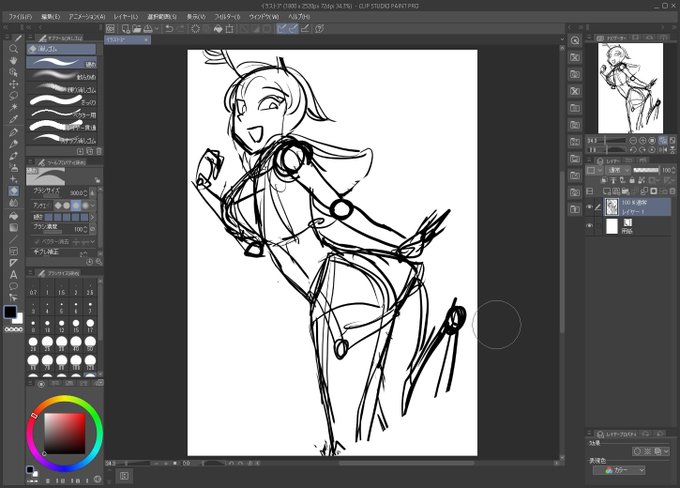680x488 pixels.
Task: Open the Edit menu
Action: (50, 16)
